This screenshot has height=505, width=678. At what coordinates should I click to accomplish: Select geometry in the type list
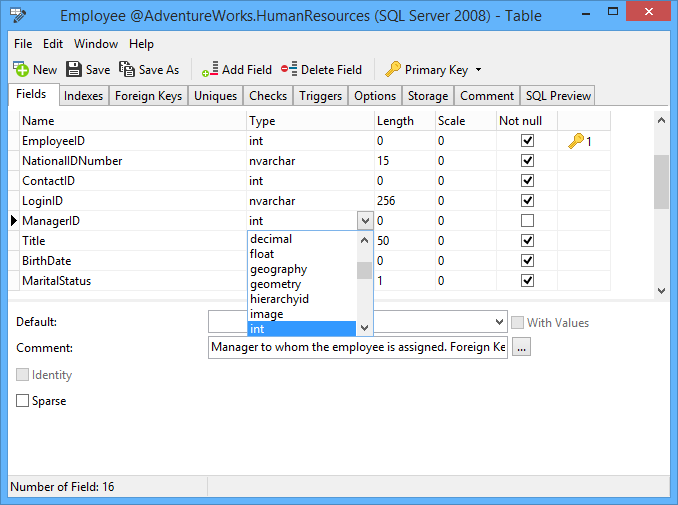[x=302, y=284]
